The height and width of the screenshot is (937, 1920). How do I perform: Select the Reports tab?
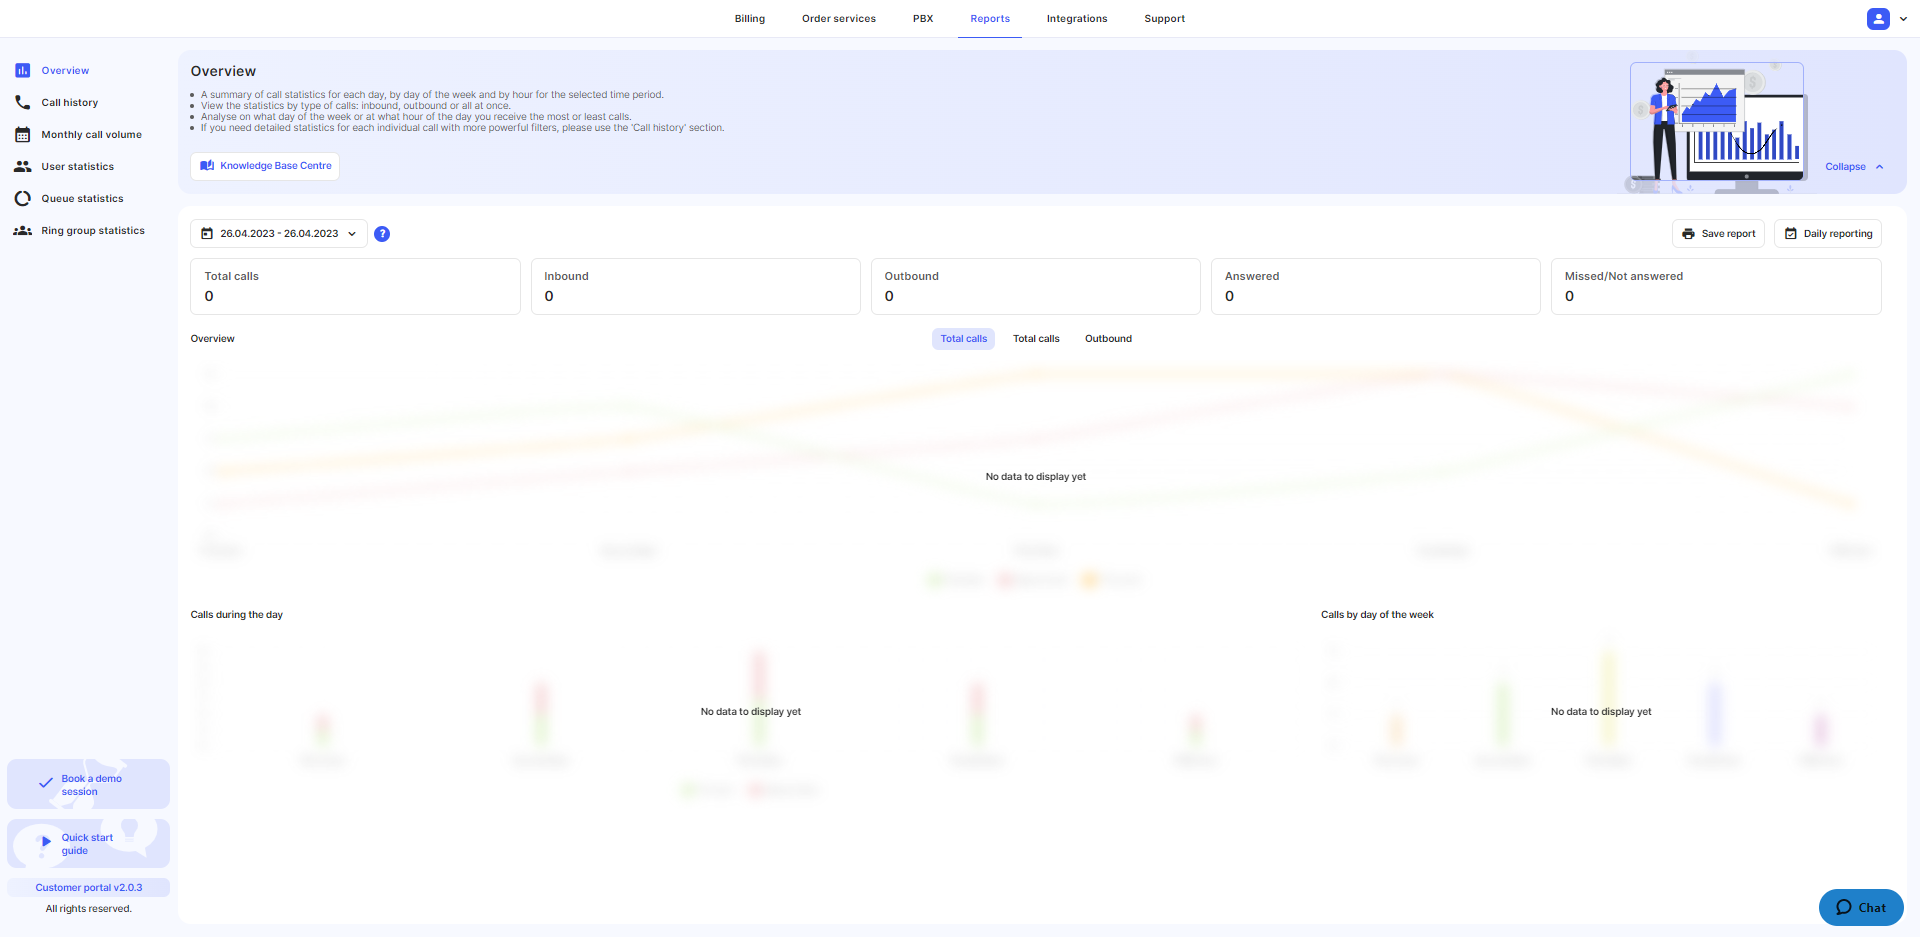click(990, 19)
